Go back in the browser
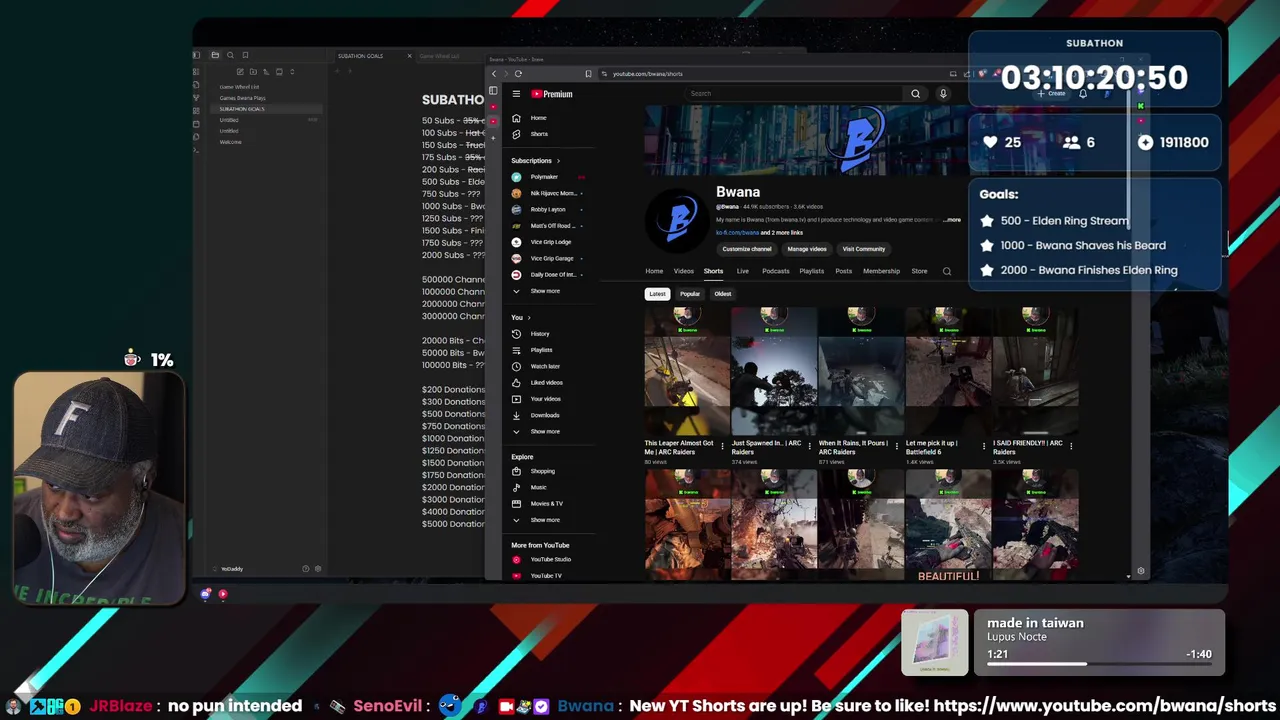1280x720 pixels. click(493, 74)
